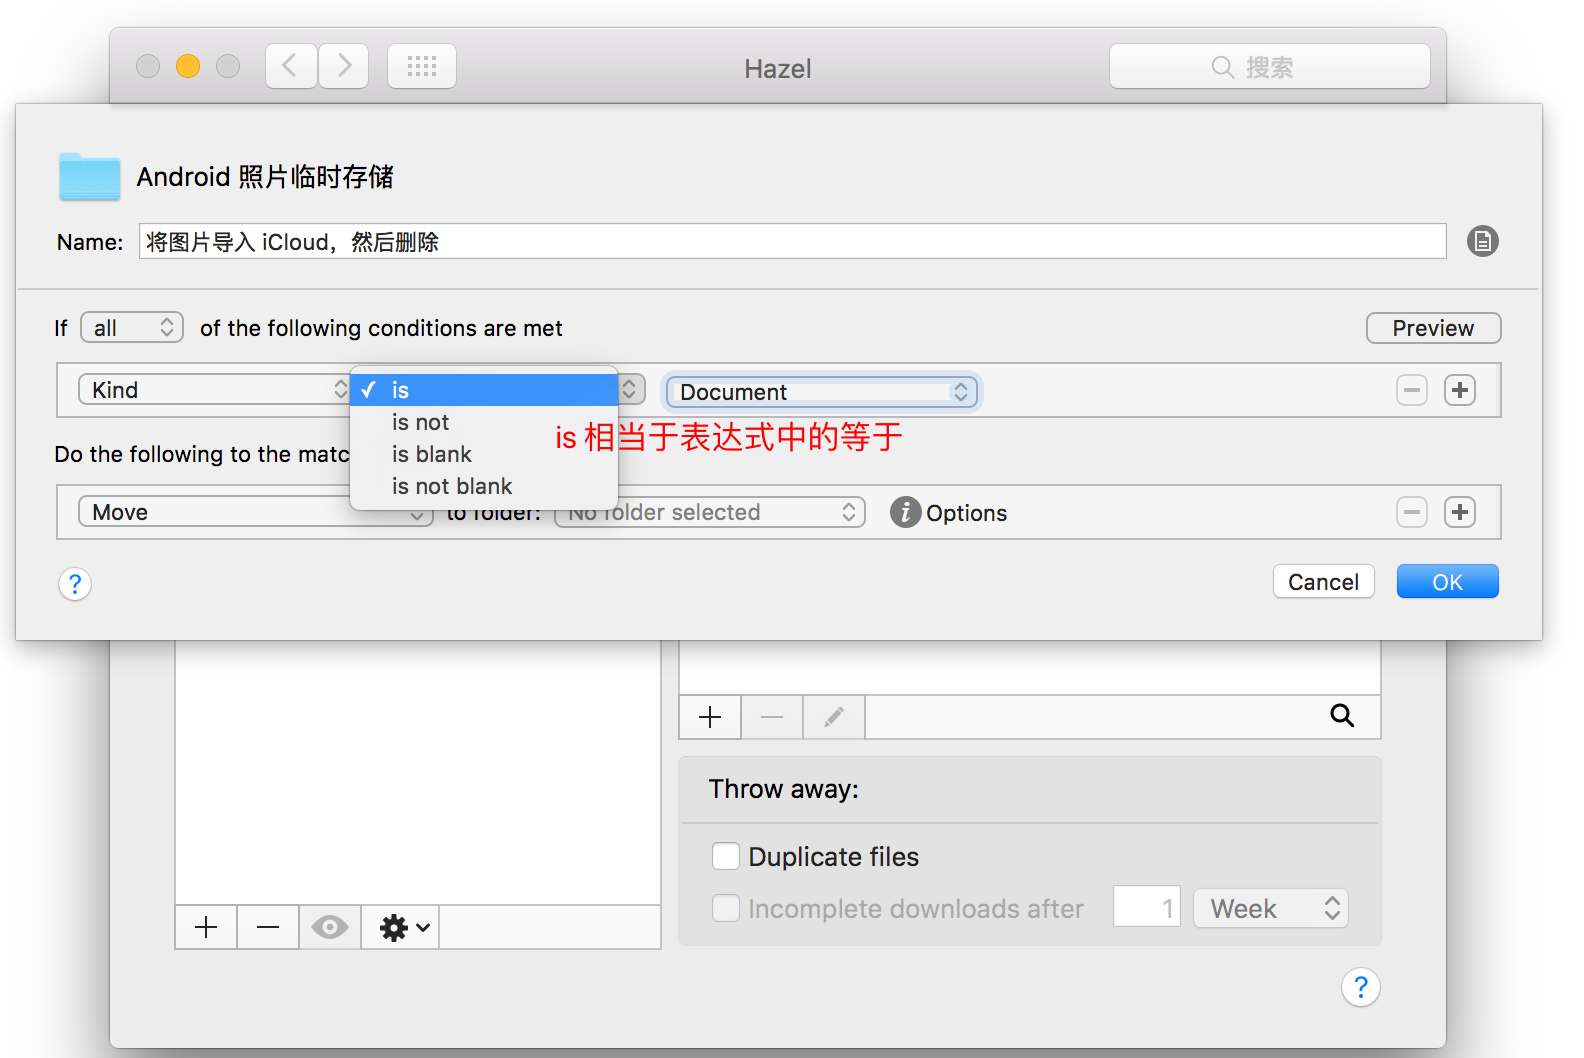Click the rule notes document icon
Image resolution: width=1584 pixels, height=1058 pixels.
click(1482, 241)
